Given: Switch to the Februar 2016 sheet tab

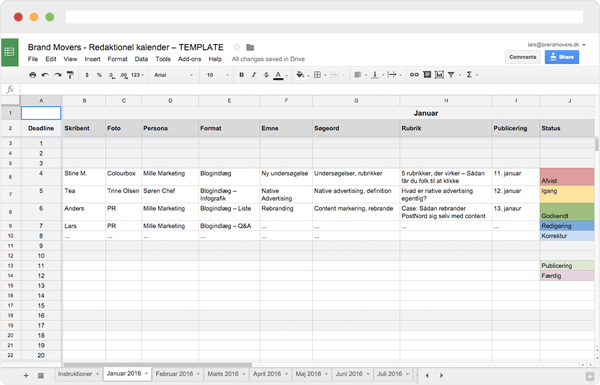Looking at the screenshot, I should (x=174, y=374).
